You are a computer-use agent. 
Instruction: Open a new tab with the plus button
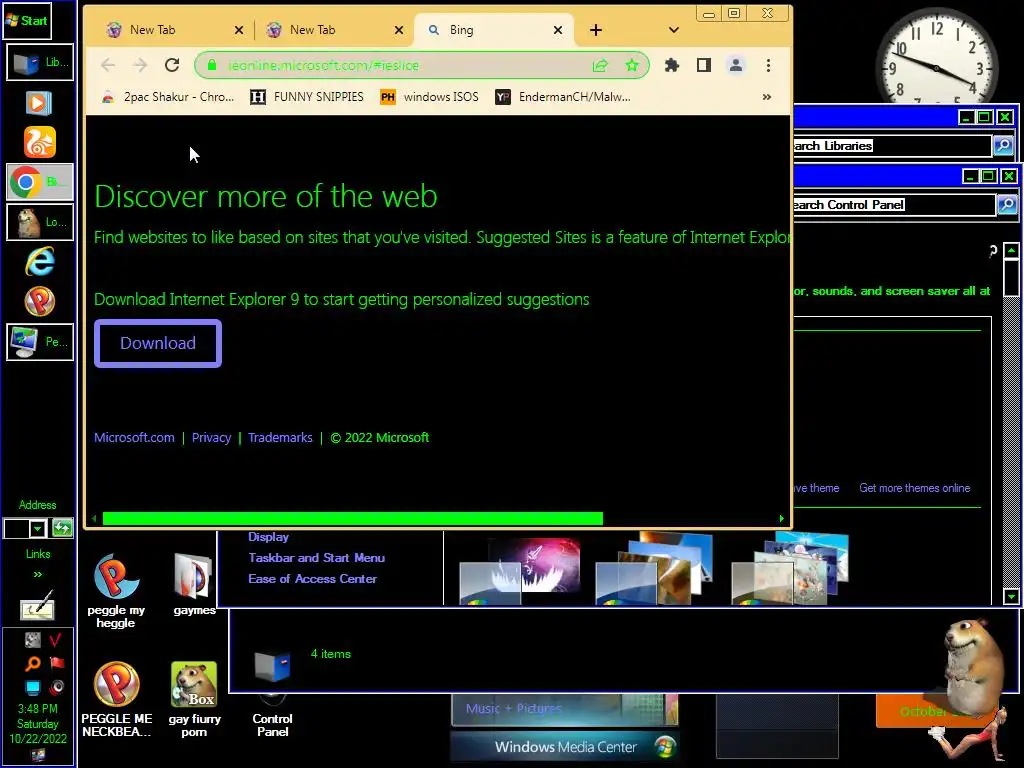click(x=596, y=30)
